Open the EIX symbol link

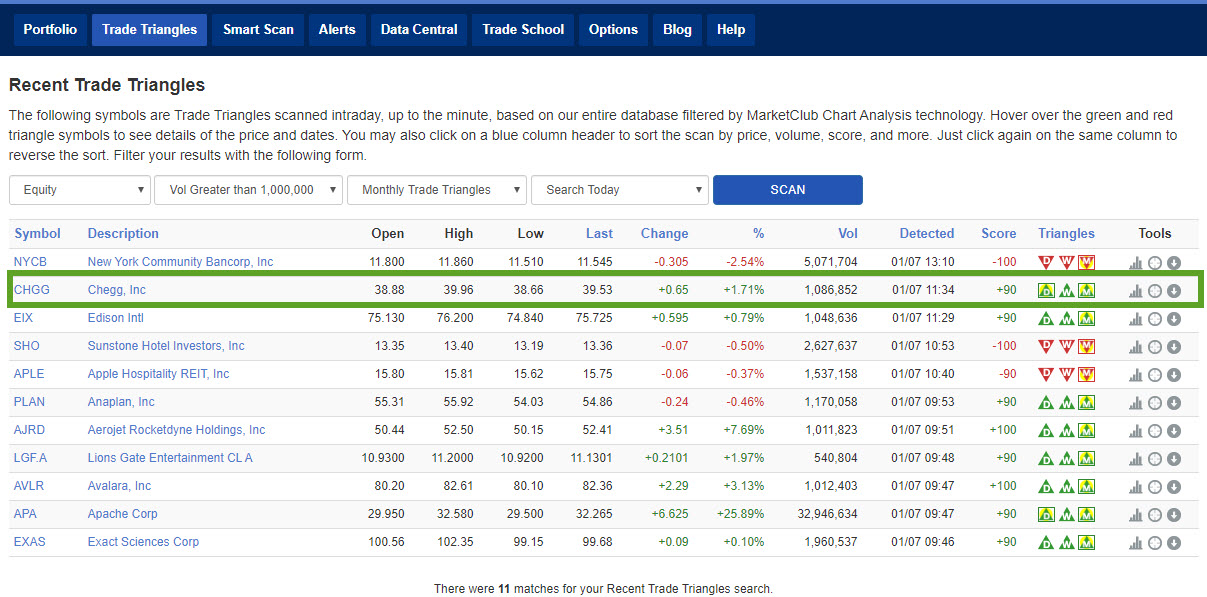coord(24,318)
